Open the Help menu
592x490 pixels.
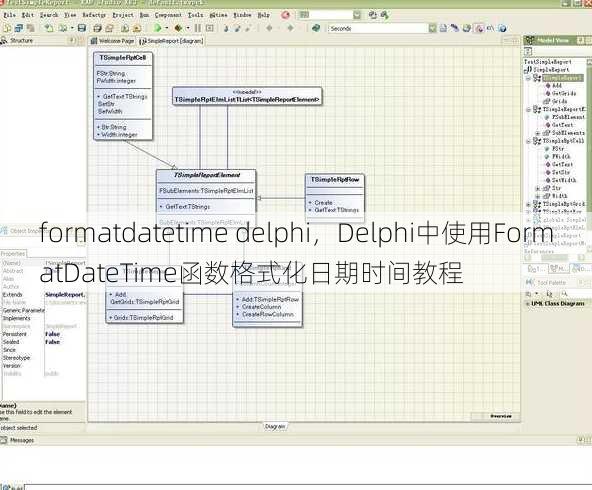click(264, 15)
